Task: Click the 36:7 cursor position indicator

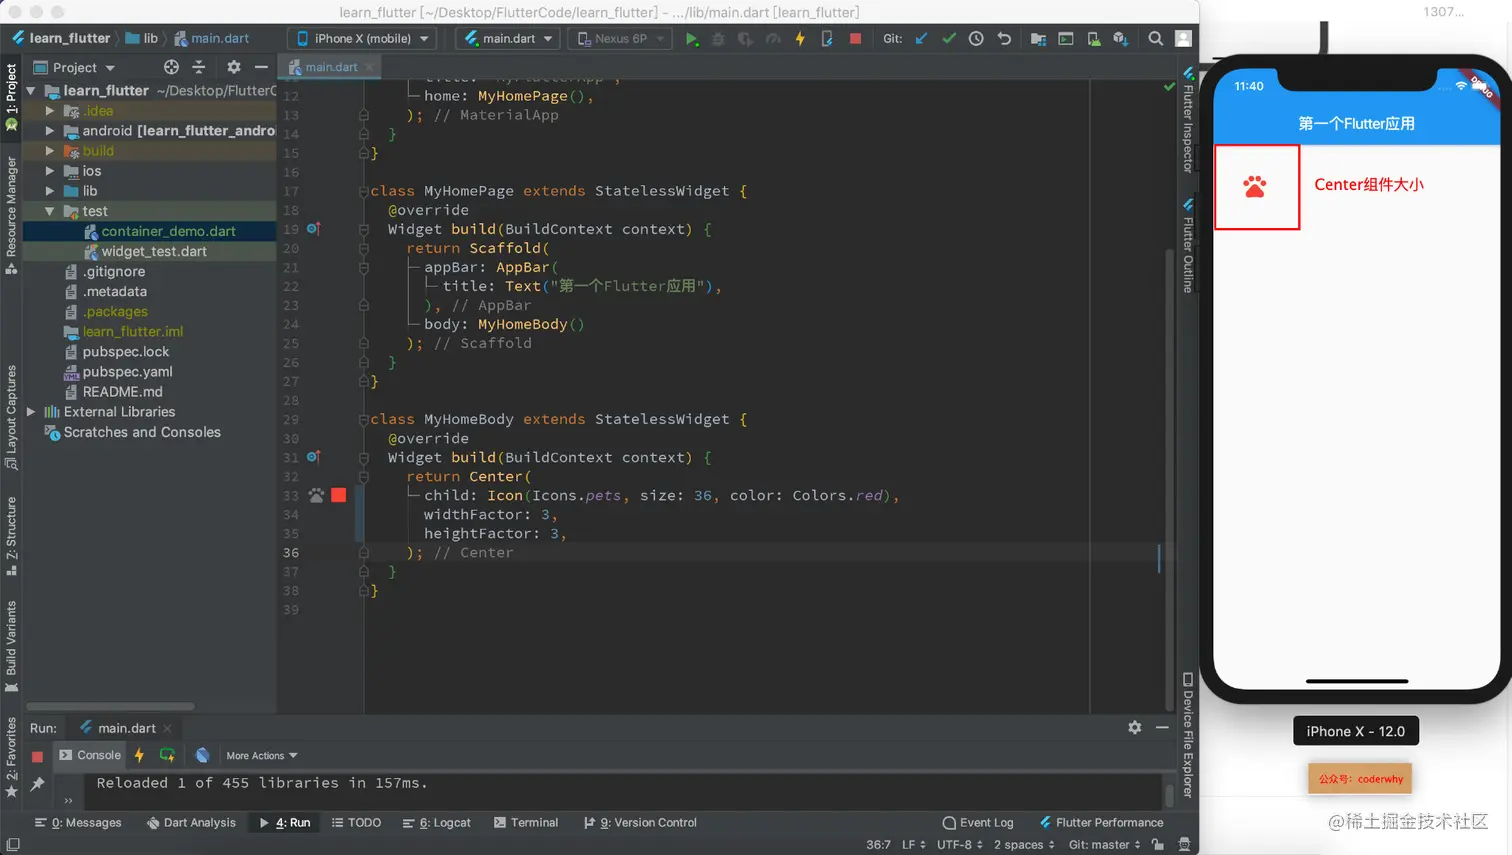Action: (x=878, y=845)
